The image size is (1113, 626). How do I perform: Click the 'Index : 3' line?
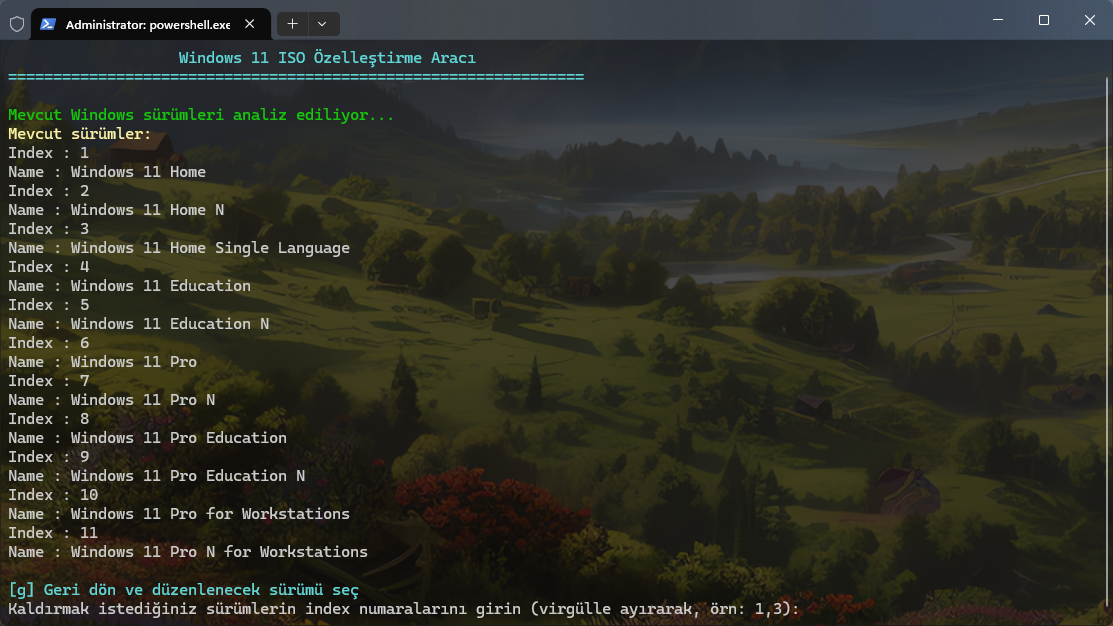click(x=48, y=229)
